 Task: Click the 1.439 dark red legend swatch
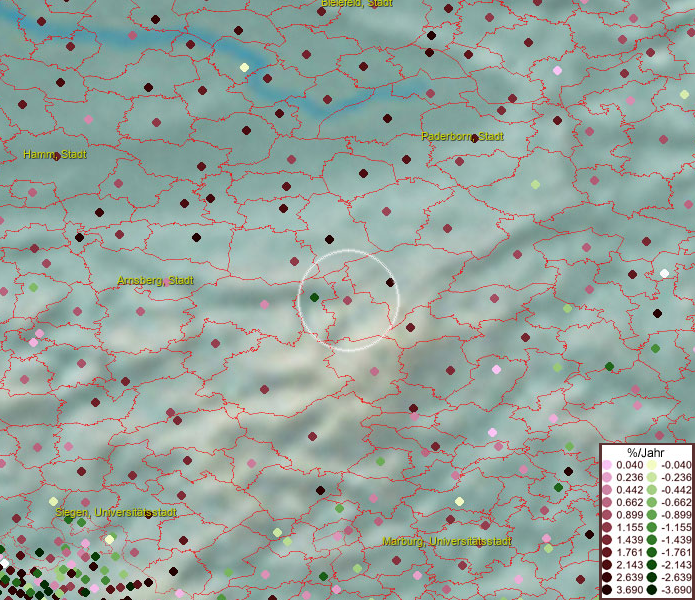tap(607, 540)
